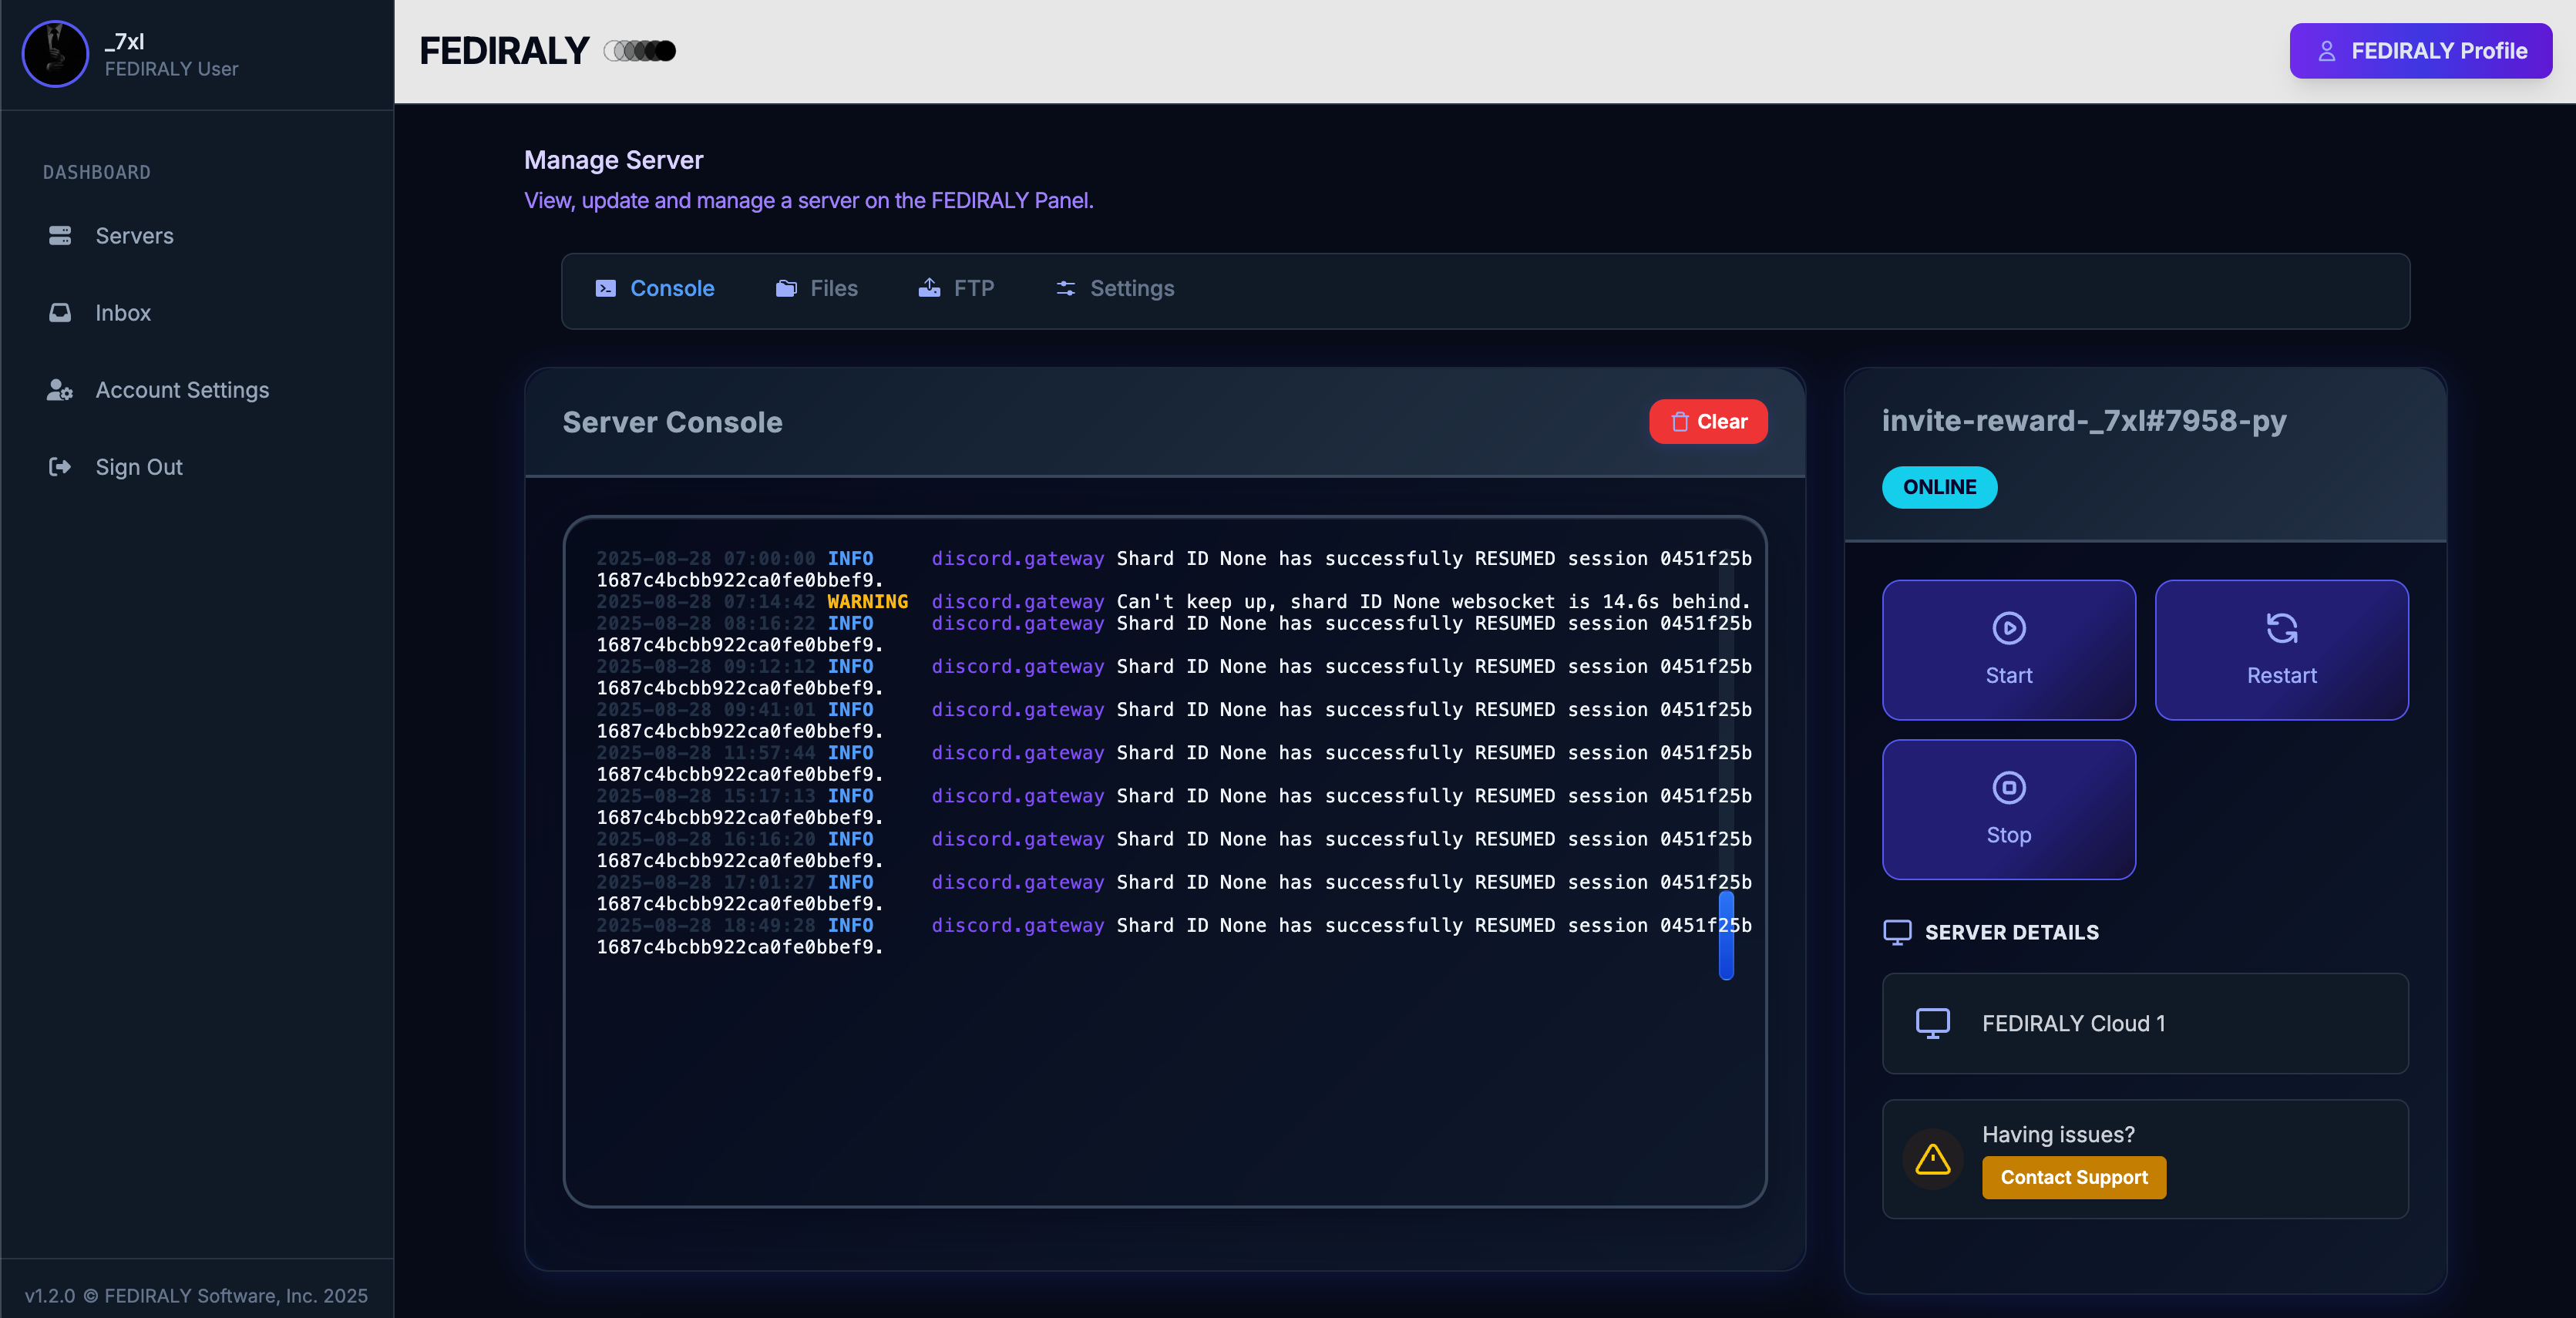
Task: Click the trash icon in Clear
Action: click(x=1680, y=422)
